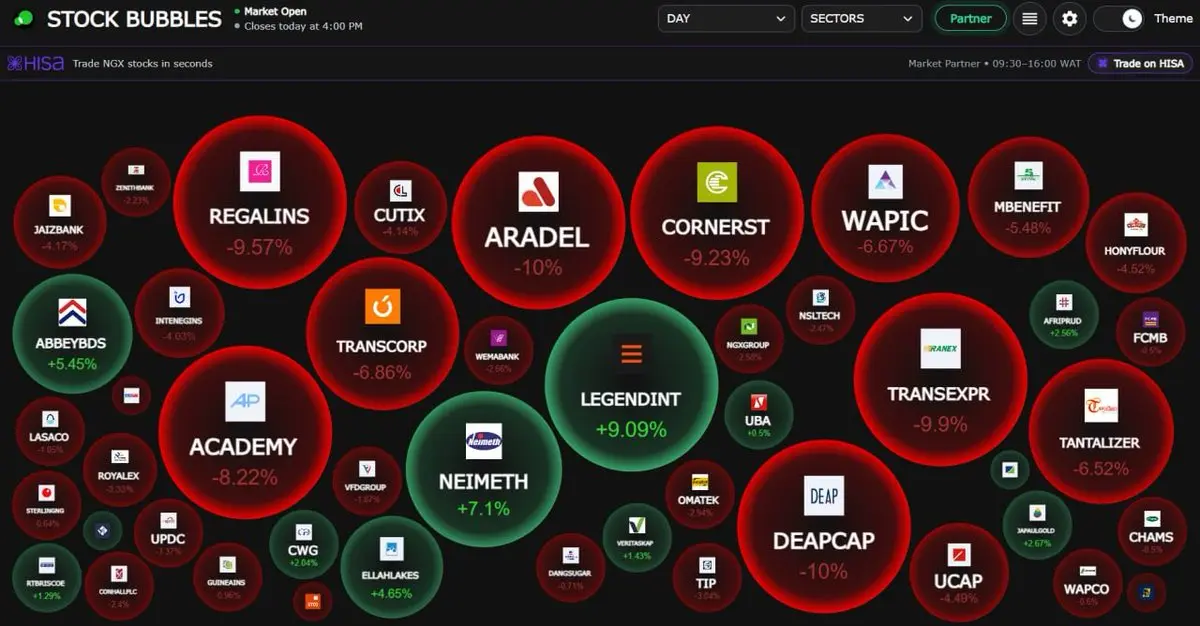Select the JAIZBANK bubble
Image resolution: width=1200 pixels, height=626 pixels.
coord(58,223)
